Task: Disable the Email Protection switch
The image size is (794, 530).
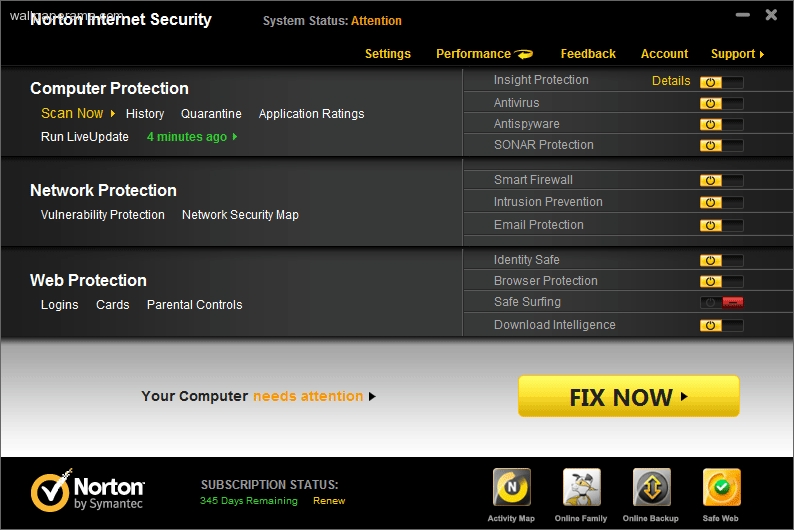Action: click(x=722, y=225)
